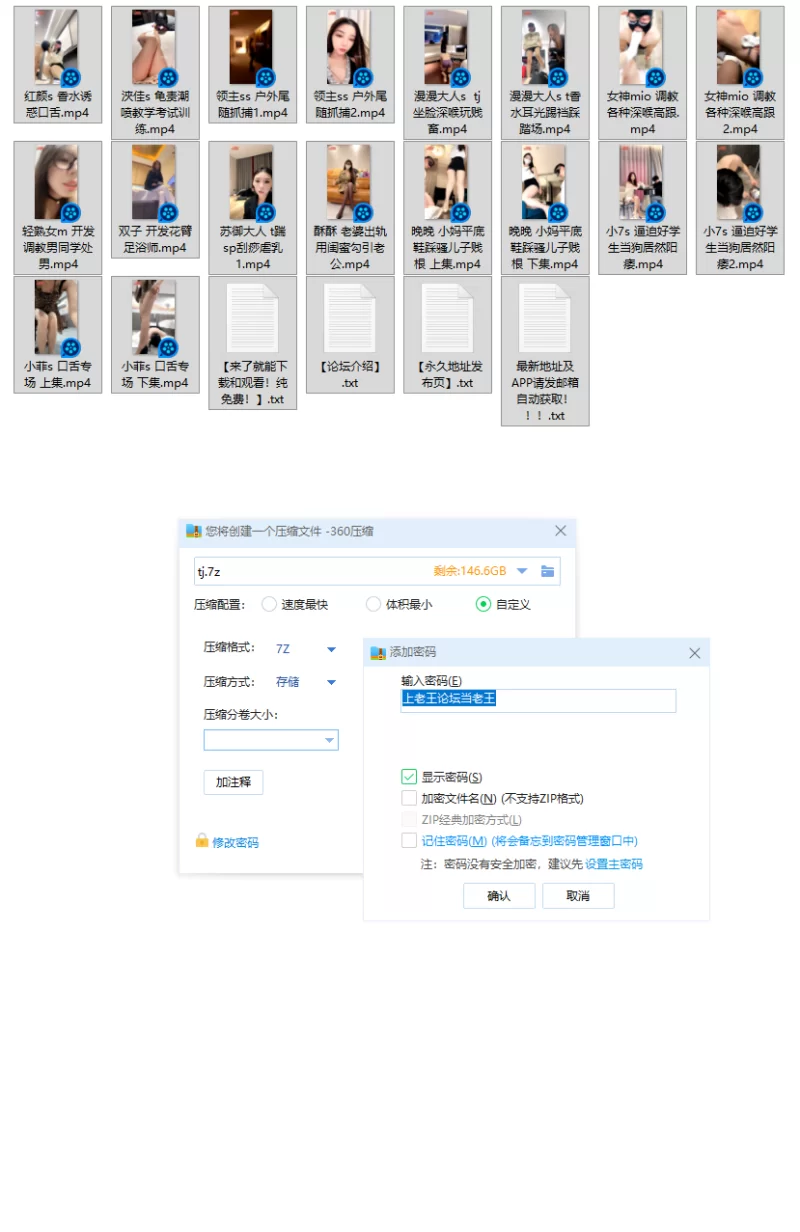The width and height of the screenshot is (800, 1232).
Task: Close the 360压缩 create archive dialog
Action: (561, 531)
